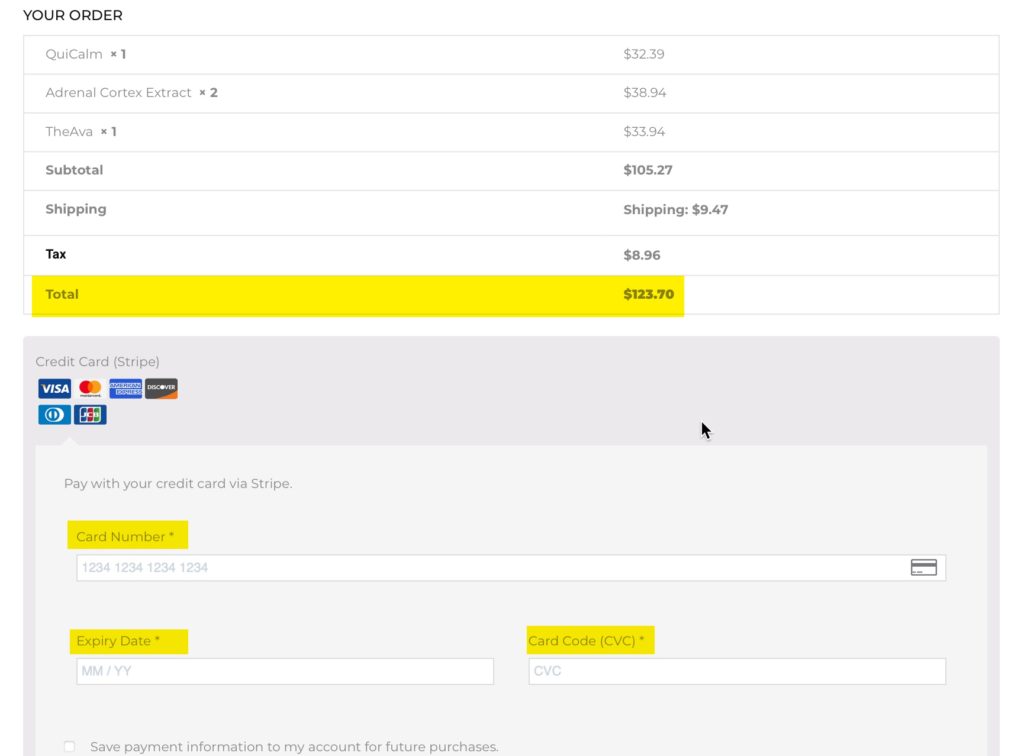The width and height of the screenshot is (1024, 756).
Task: Click the Adrenal Cortex Extract line item
Action: pyautogui.click(x=511, y=93)
